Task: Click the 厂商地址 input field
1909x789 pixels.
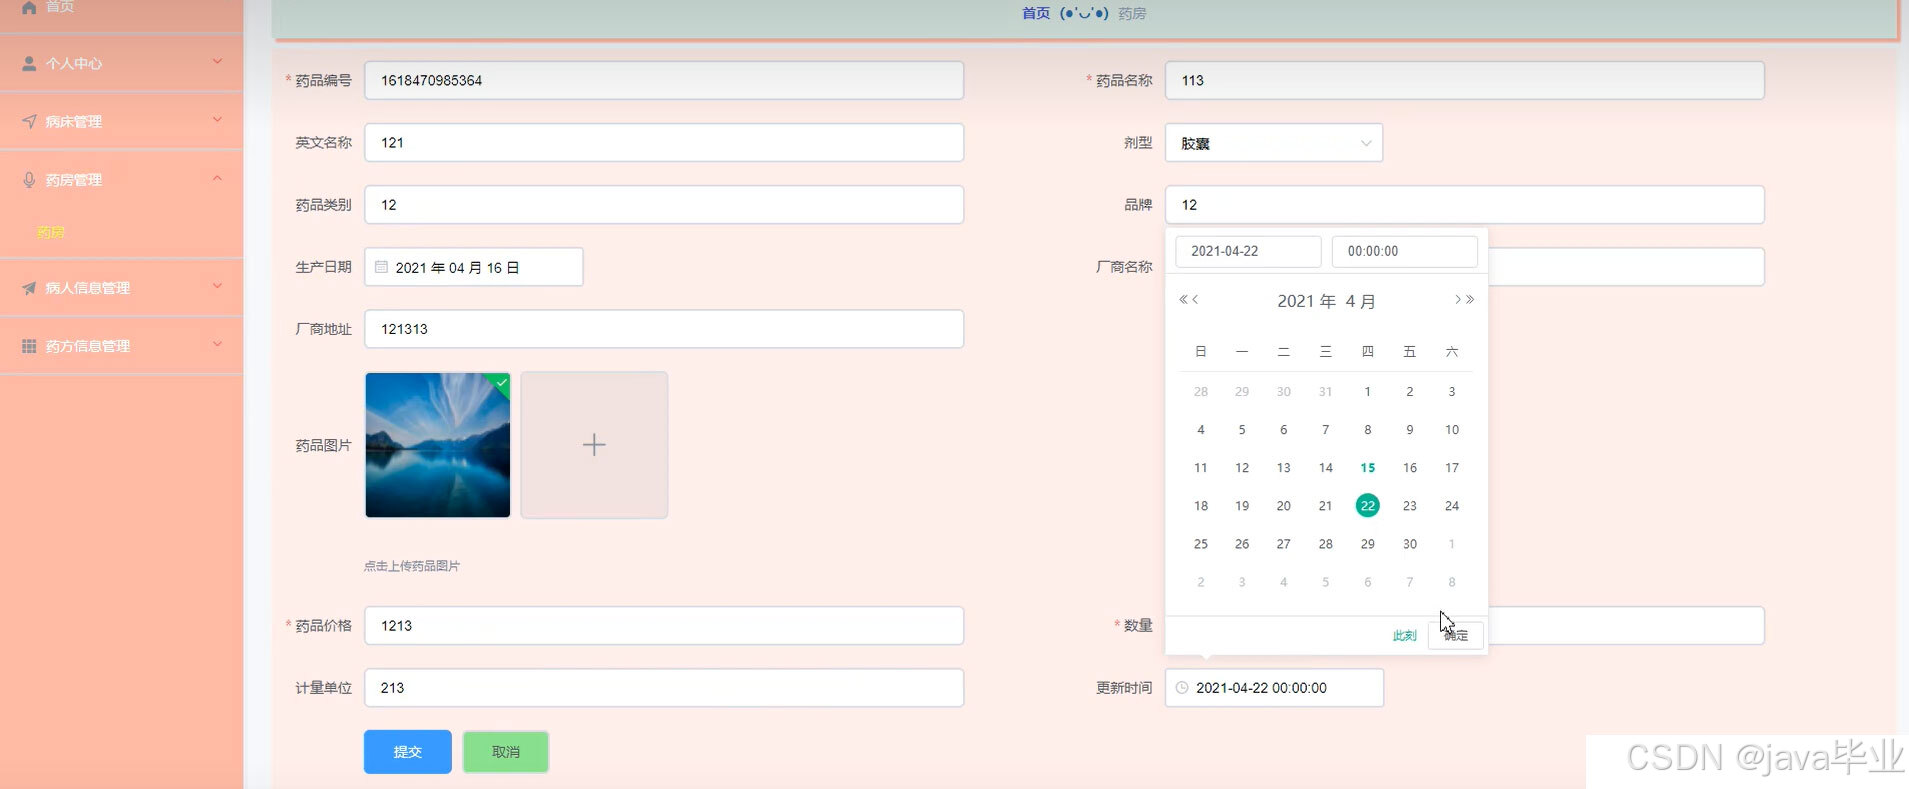Action: [x=664, y=329]
